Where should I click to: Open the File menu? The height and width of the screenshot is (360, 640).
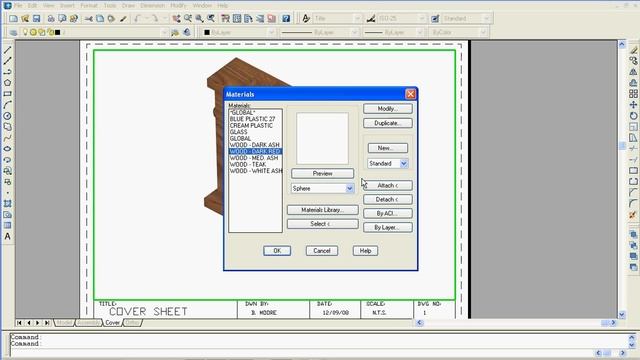point(18,6)
